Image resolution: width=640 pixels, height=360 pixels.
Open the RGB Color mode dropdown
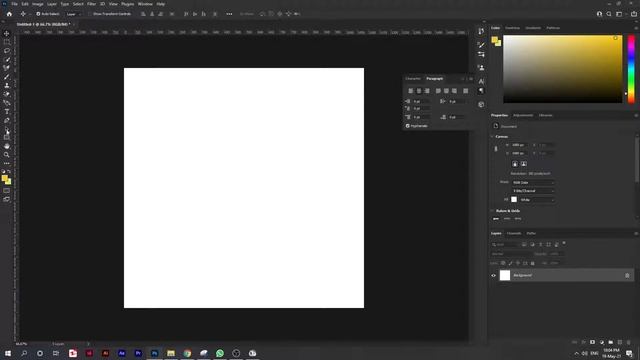(x=533, y=182)
